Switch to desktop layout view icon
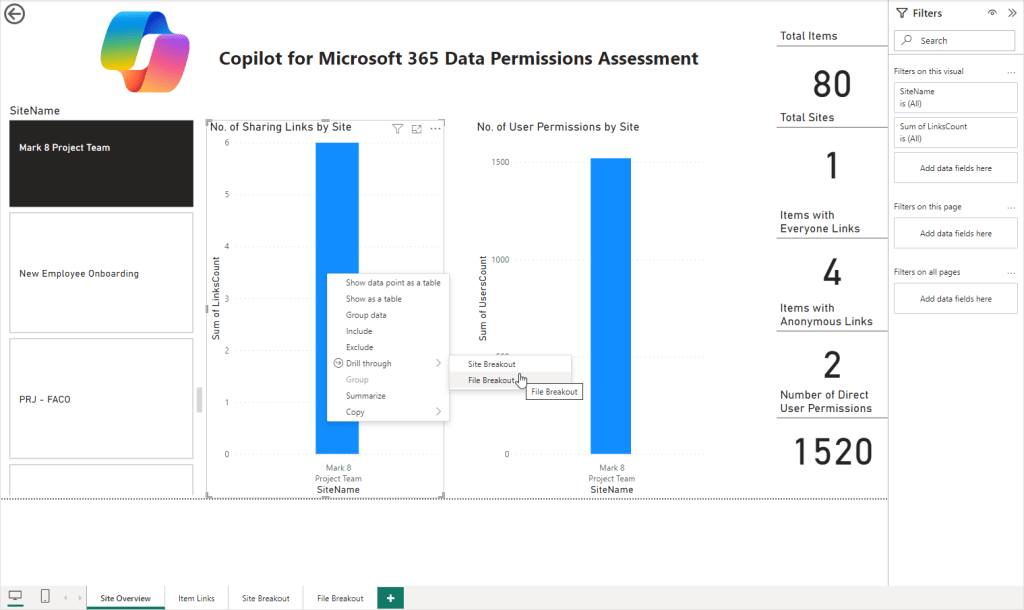 15,597
